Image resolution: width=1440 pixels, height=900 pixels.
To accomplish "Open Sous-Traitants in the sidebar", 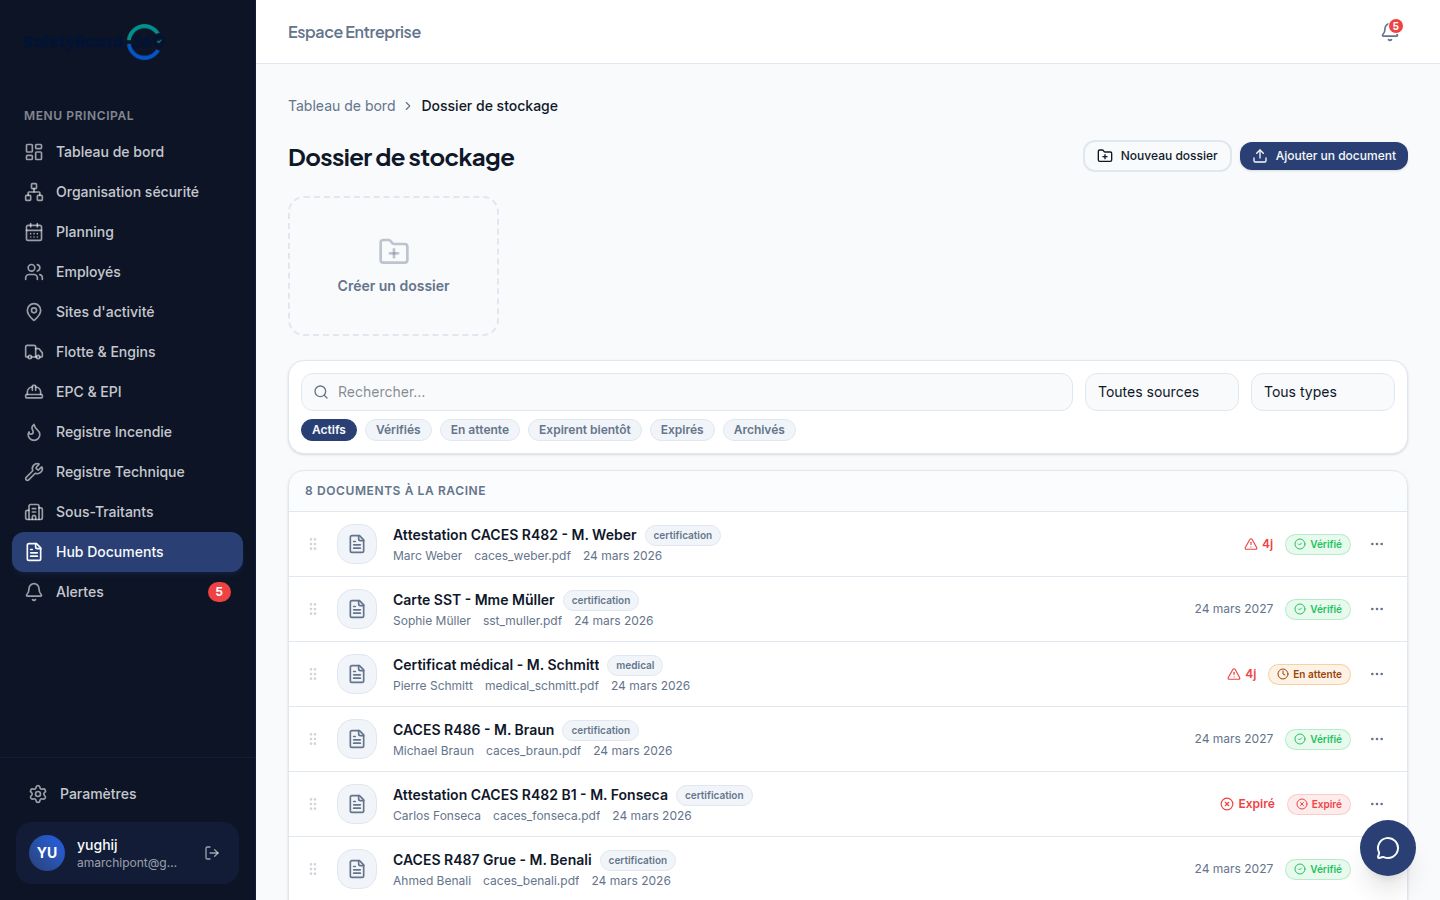I will tap(128, 512).
